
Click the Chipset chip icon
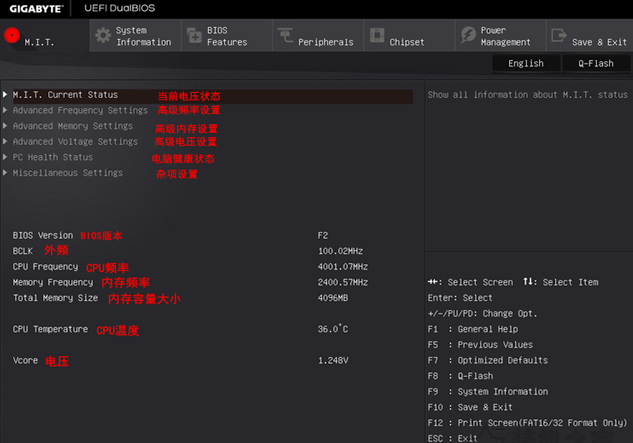377,35
